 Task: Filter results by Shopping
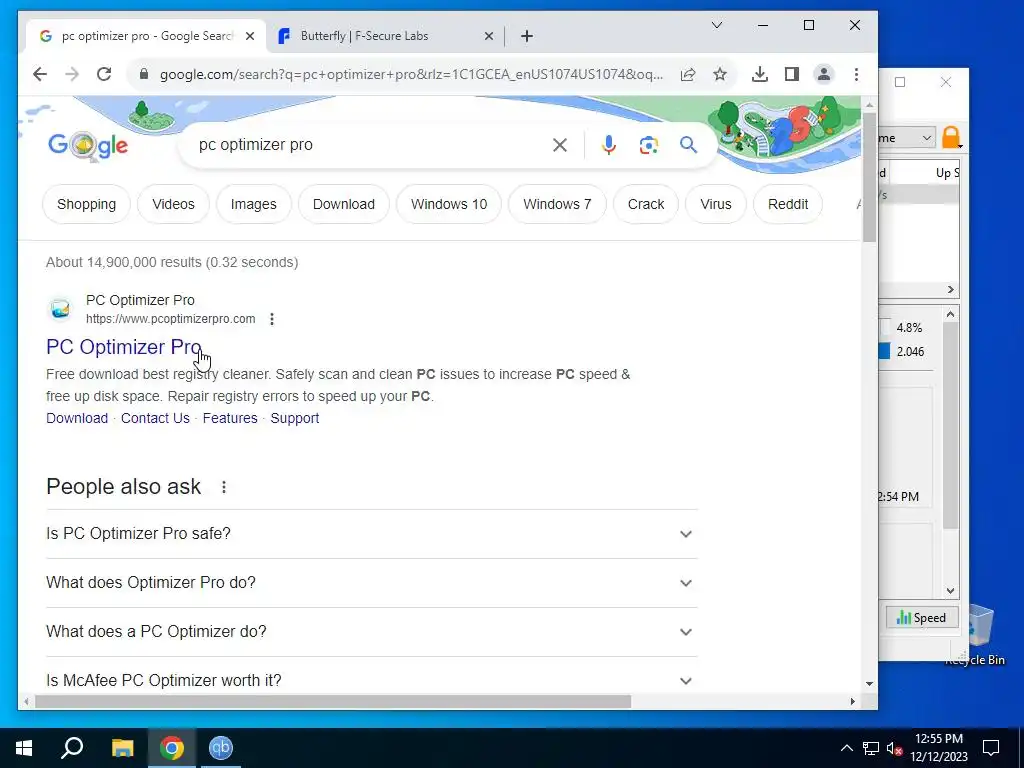click(86, 204)
